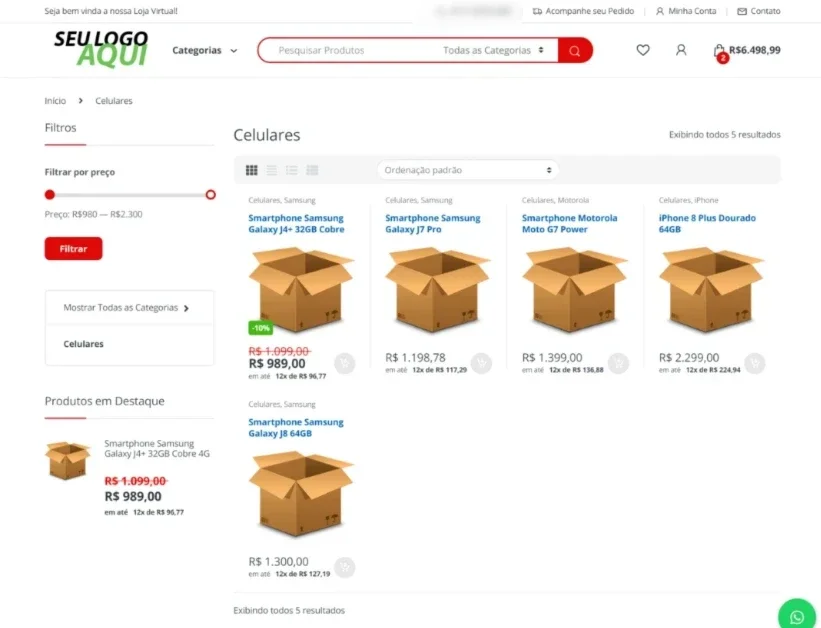Click Moto G7 Power product box image
Image resolution: width=821 pixels, height=628 pixels.
[574, 290]
